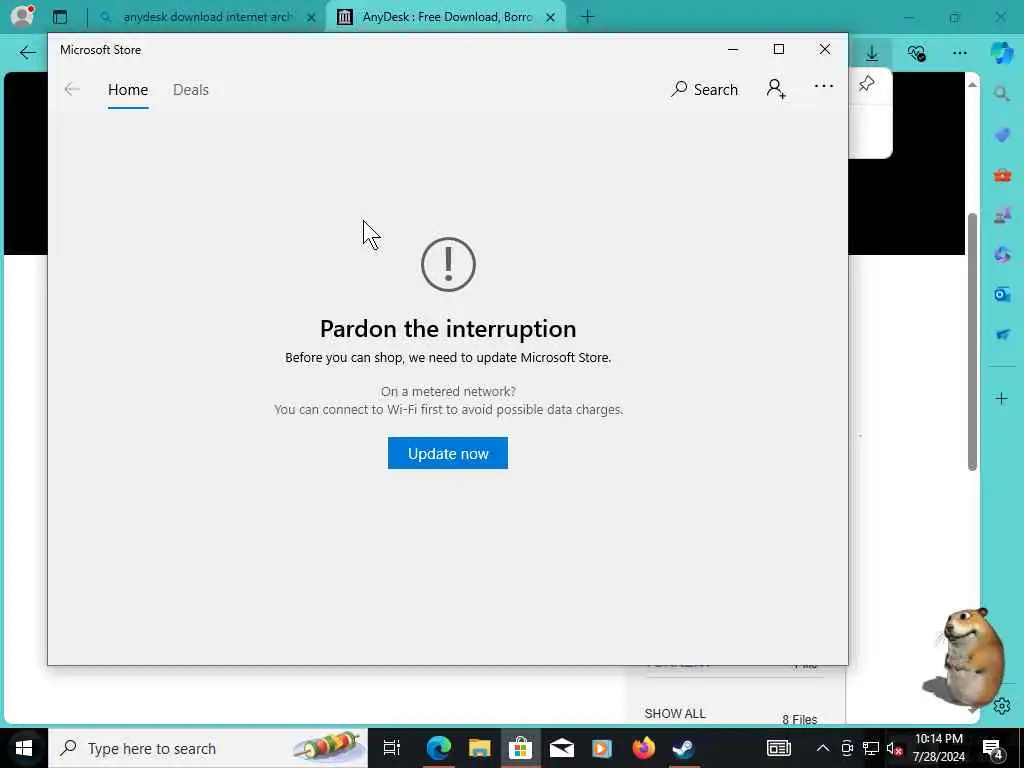Select the AnyDesk : Free Download browser tab
Screen dimensions: 1024x768
click(x=447, y=17)
